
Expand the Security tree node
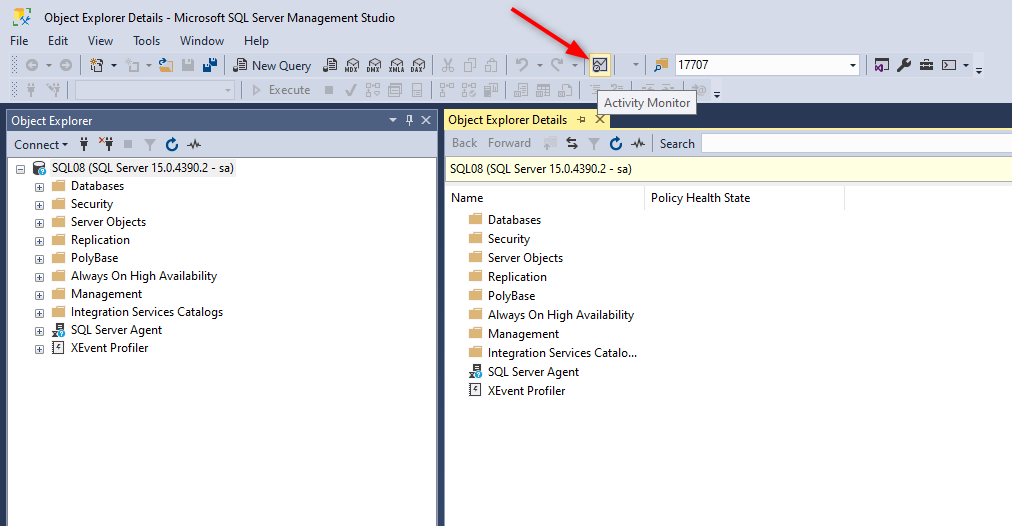[x=39, y=205]
